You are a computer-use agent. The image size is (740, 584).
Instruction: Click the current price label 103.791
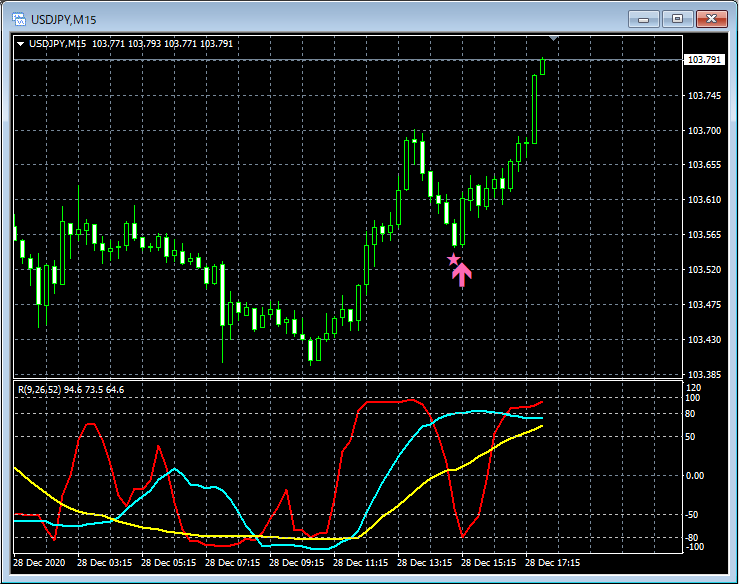(704, 60)
